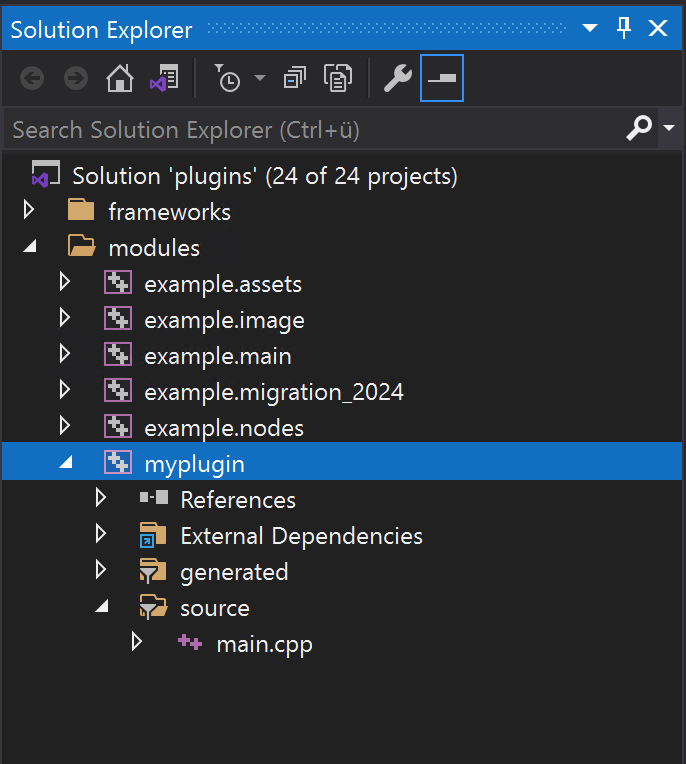Image resolution: width=686 pixels, height=764 pixels.
Task: Collapse the modules folder
Action: tap(29, 247)
